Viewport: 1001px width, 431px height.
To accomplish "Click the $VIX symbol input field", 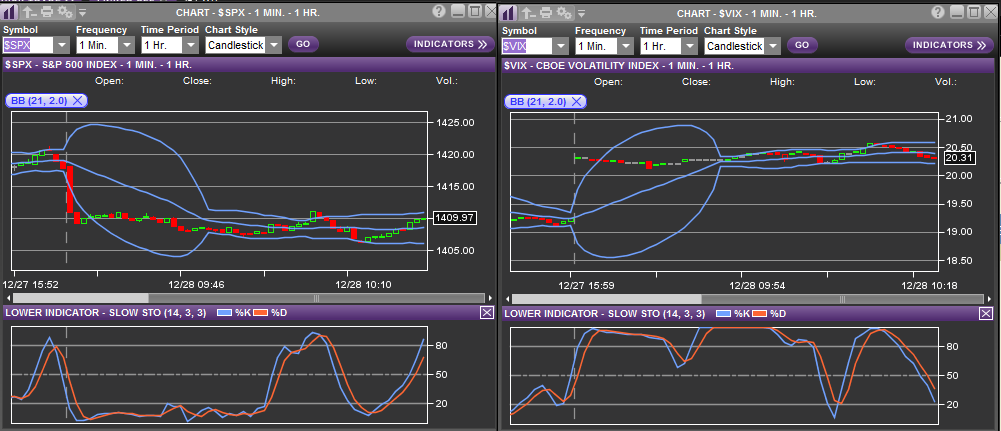I will click(x=526, y=46).
